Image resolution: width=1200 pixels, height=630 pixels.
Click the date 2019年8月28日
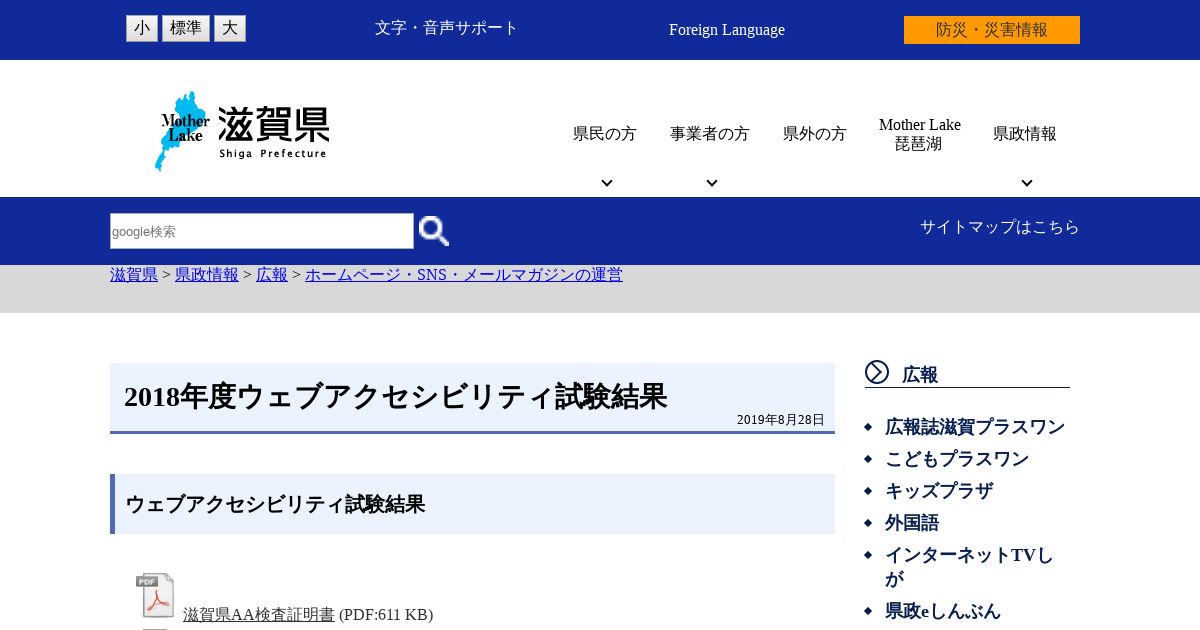(x=781, y=420)
